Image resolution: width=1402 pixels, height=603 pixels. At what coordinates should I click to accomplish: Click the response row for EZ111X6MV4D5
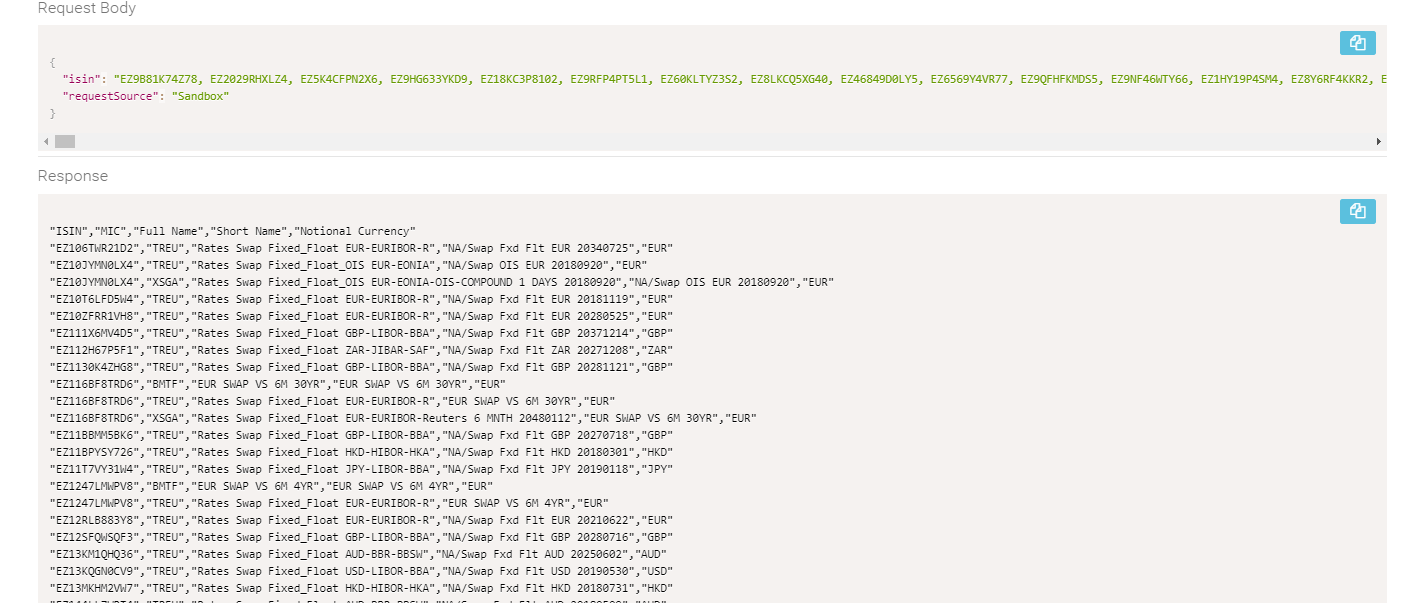coord(361,333)
